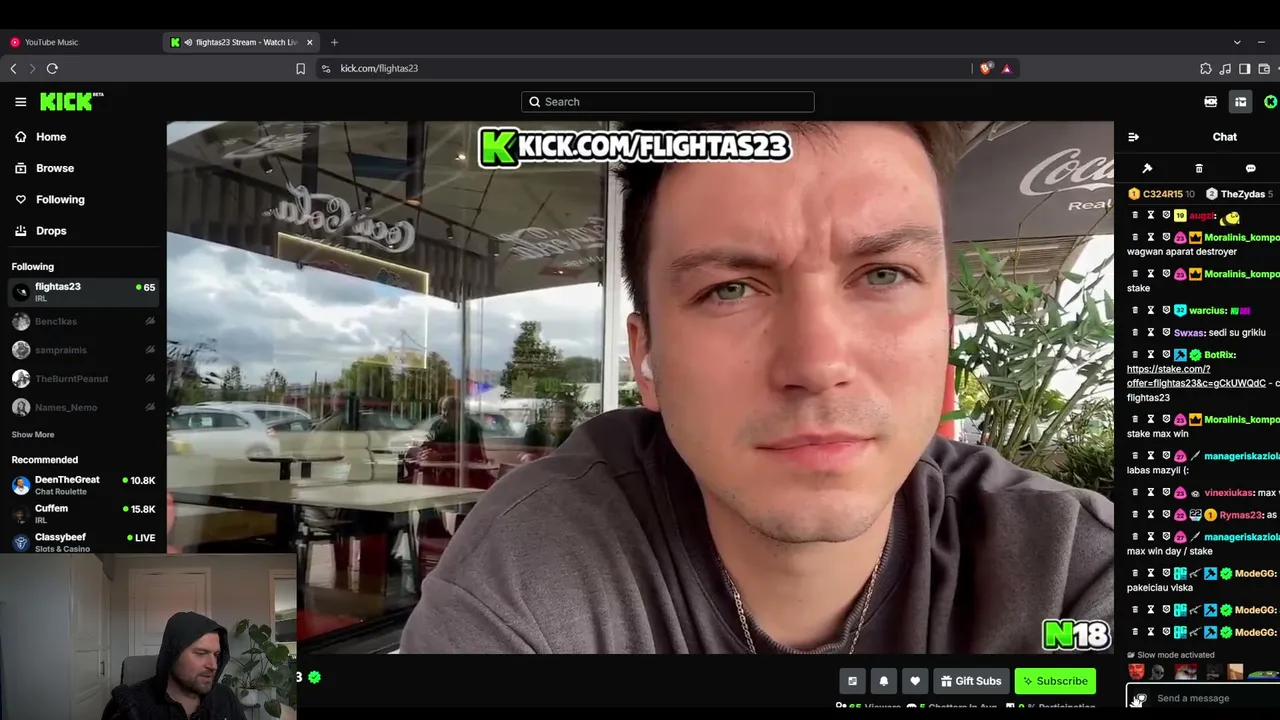Click the Gift Subs button
This screenshot has height=720, width=1280.
point(971,681)
